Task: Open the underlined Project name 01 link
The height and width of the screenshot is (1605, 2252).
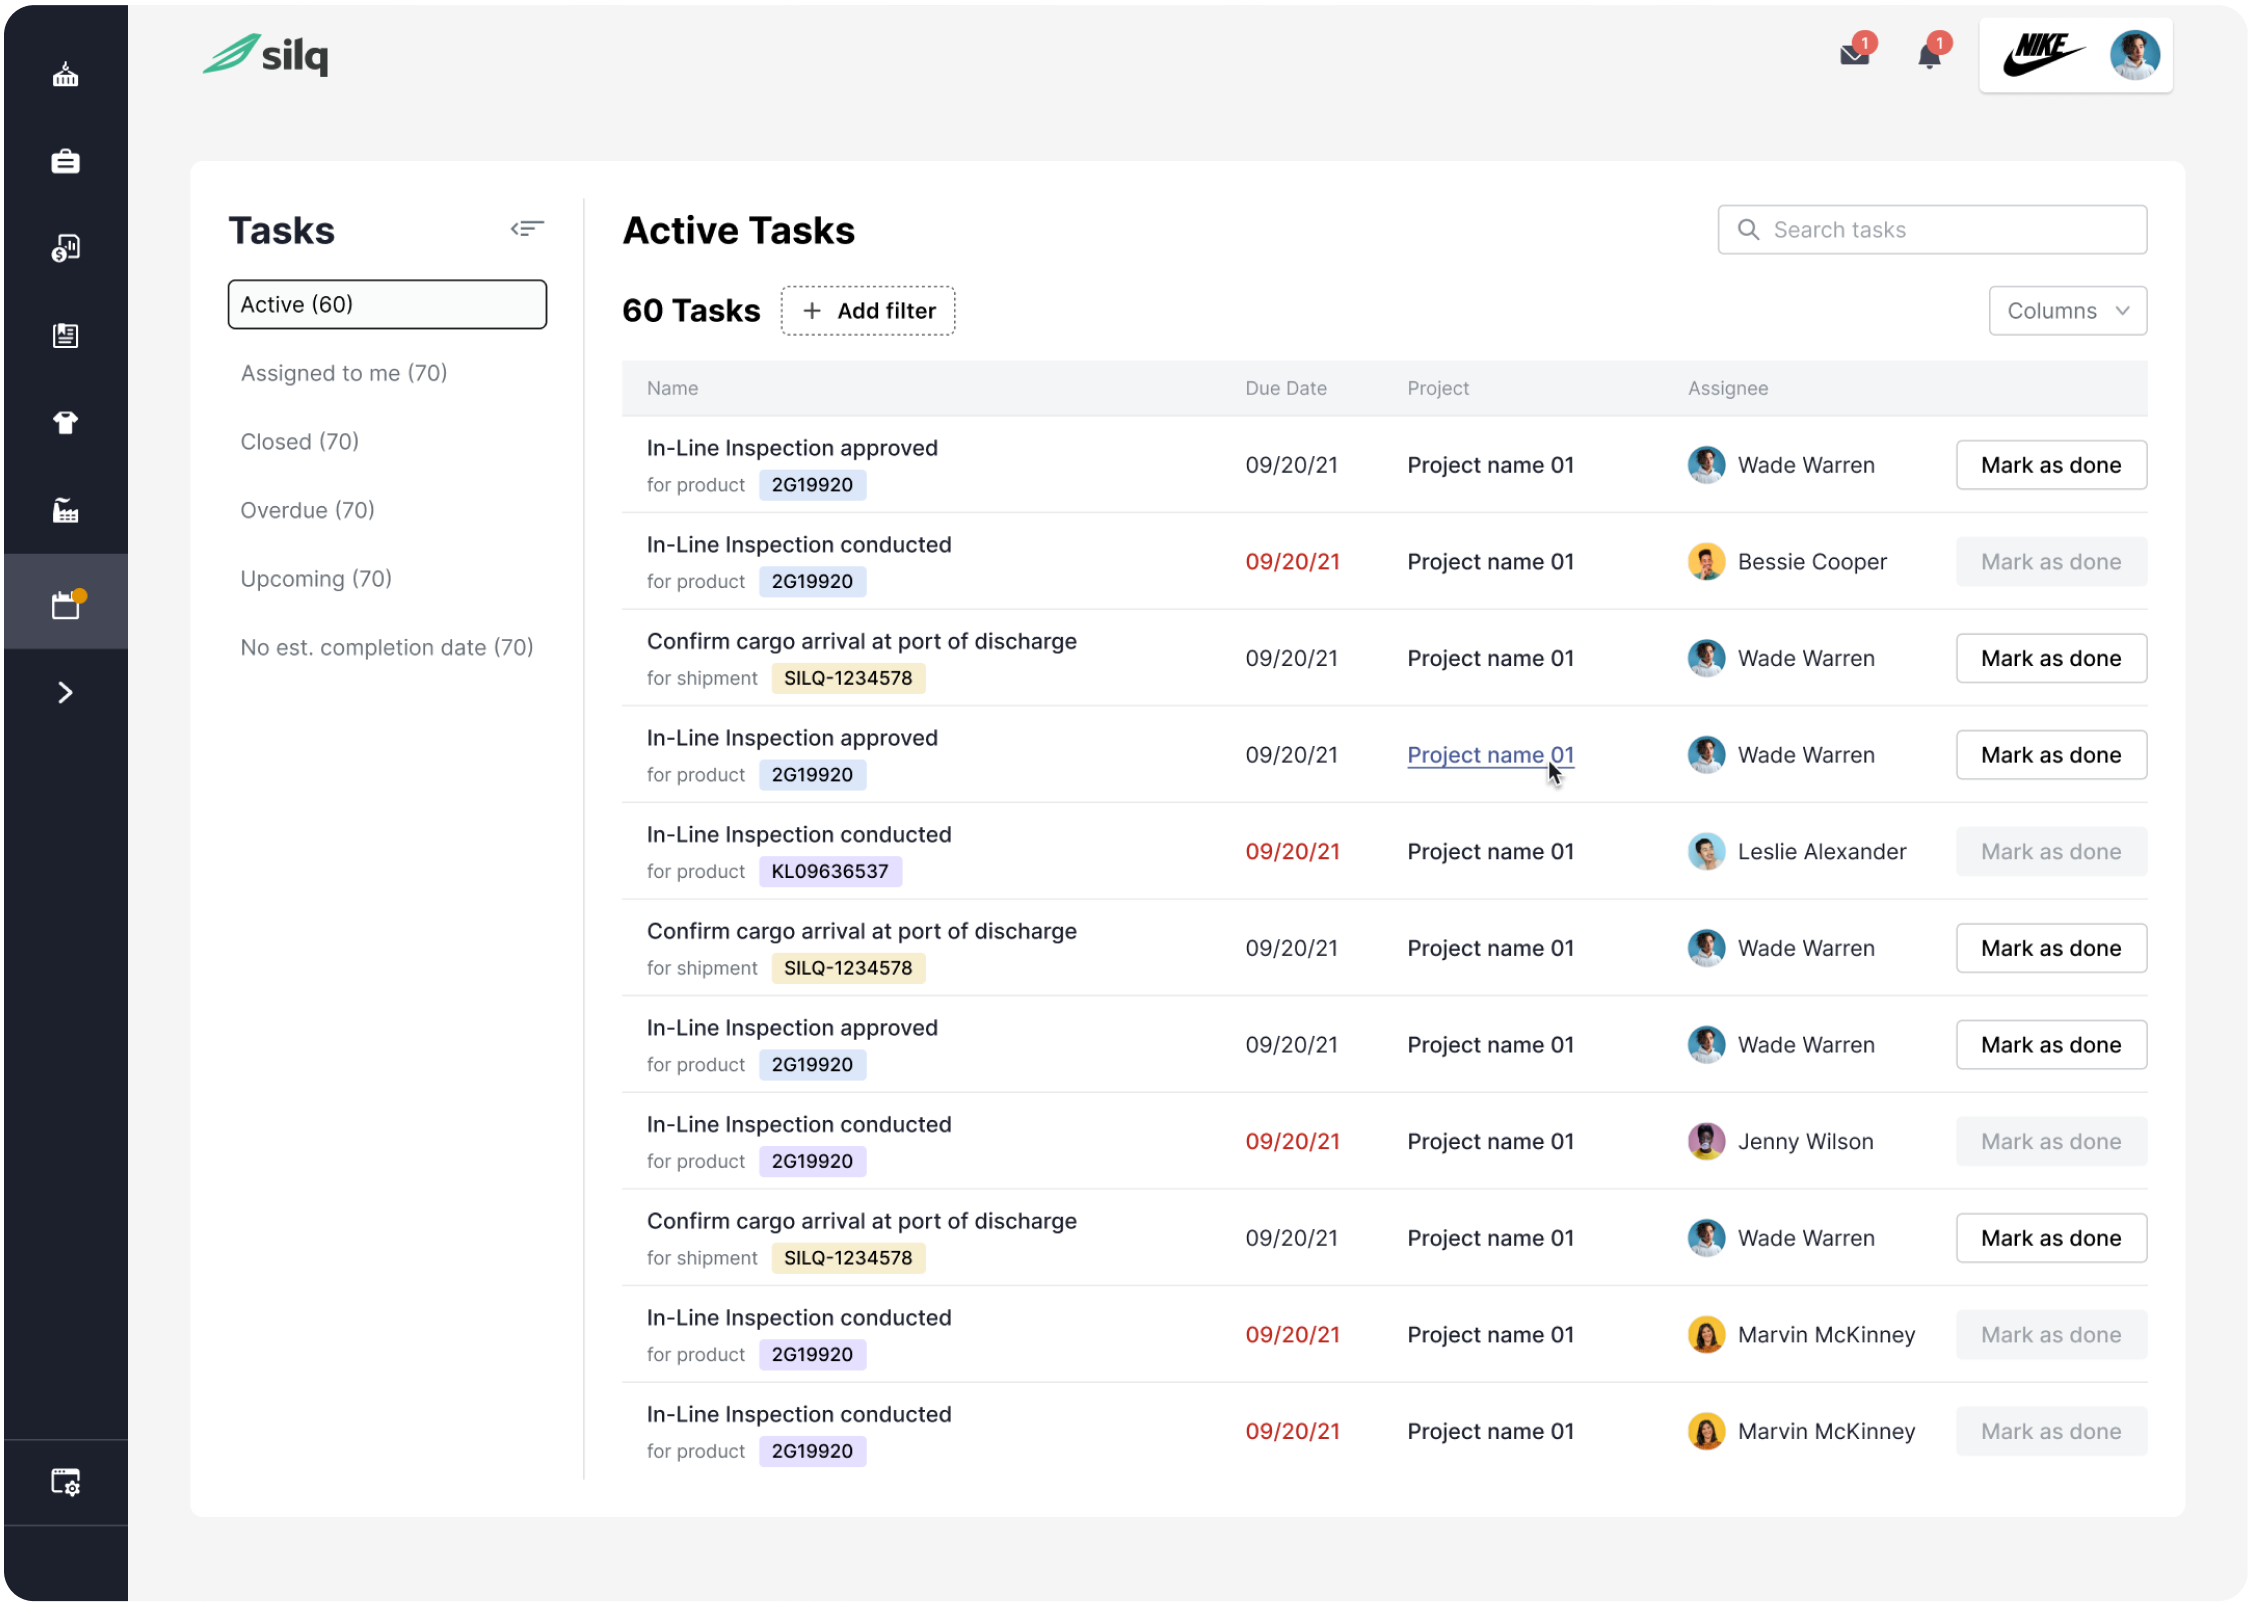Action: (1489, 755)
